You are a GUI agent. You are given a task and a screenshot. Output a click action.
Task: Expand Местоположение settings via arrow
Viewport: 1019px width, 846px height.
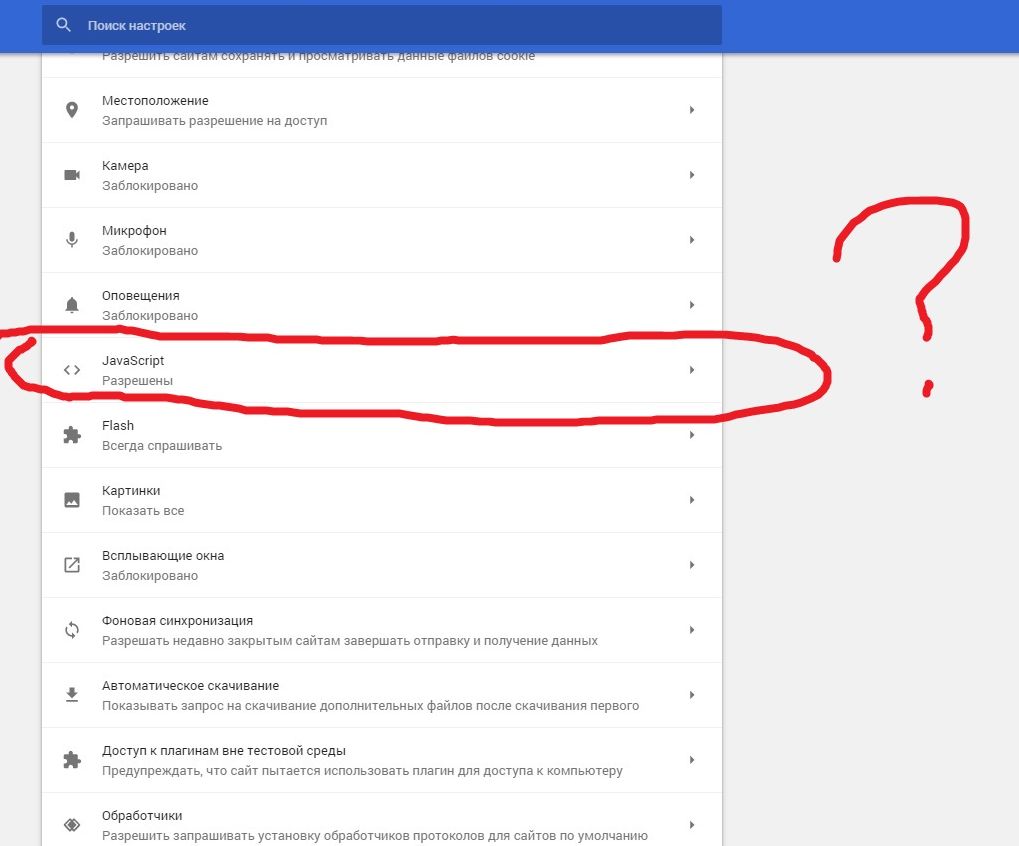[691, 110]
